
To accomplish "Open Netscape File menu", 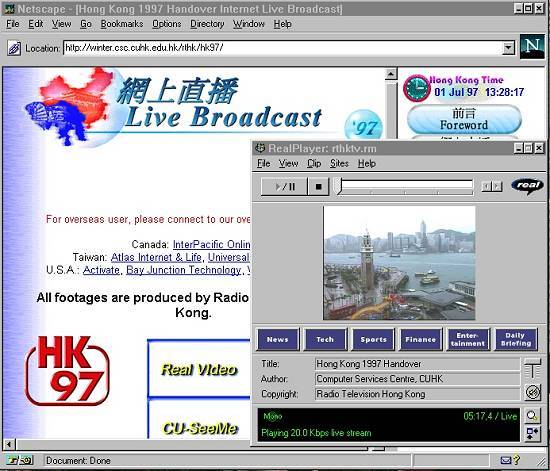I will pyautogui.click(x=13, y=24).
